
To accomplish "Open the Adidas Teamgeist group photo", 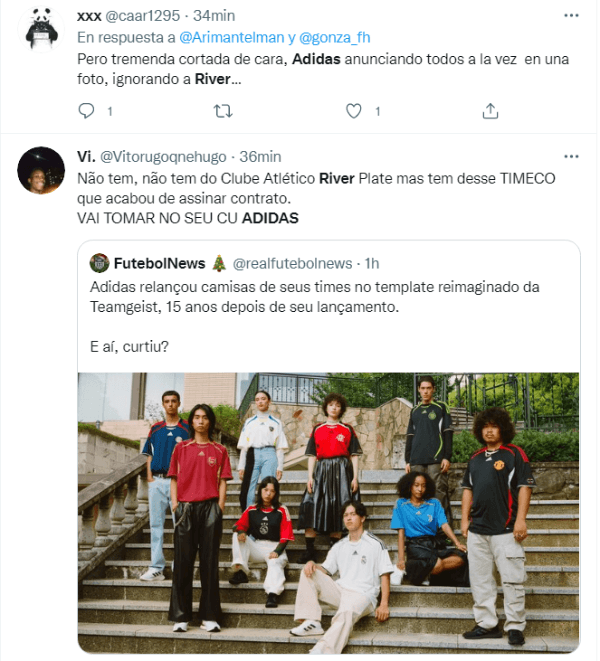I will coord(328,512).
